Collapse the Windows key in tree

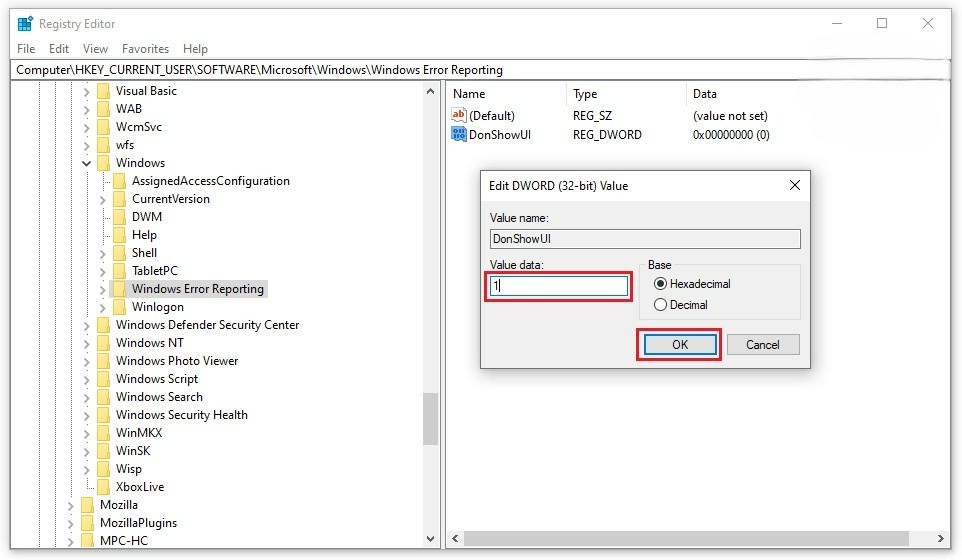[87, 163]
